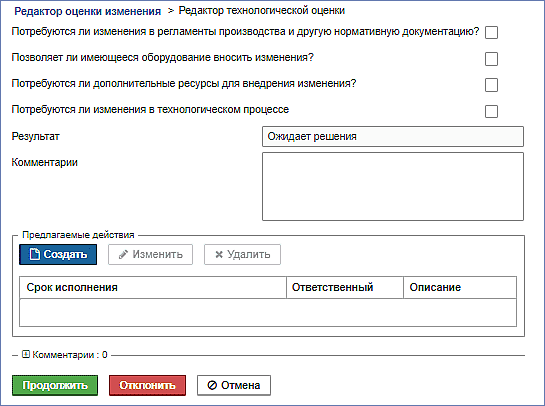This screenshot has width=545, height=406.
Task: Click the Комментарии : 0 label
Action: point(70,355)
